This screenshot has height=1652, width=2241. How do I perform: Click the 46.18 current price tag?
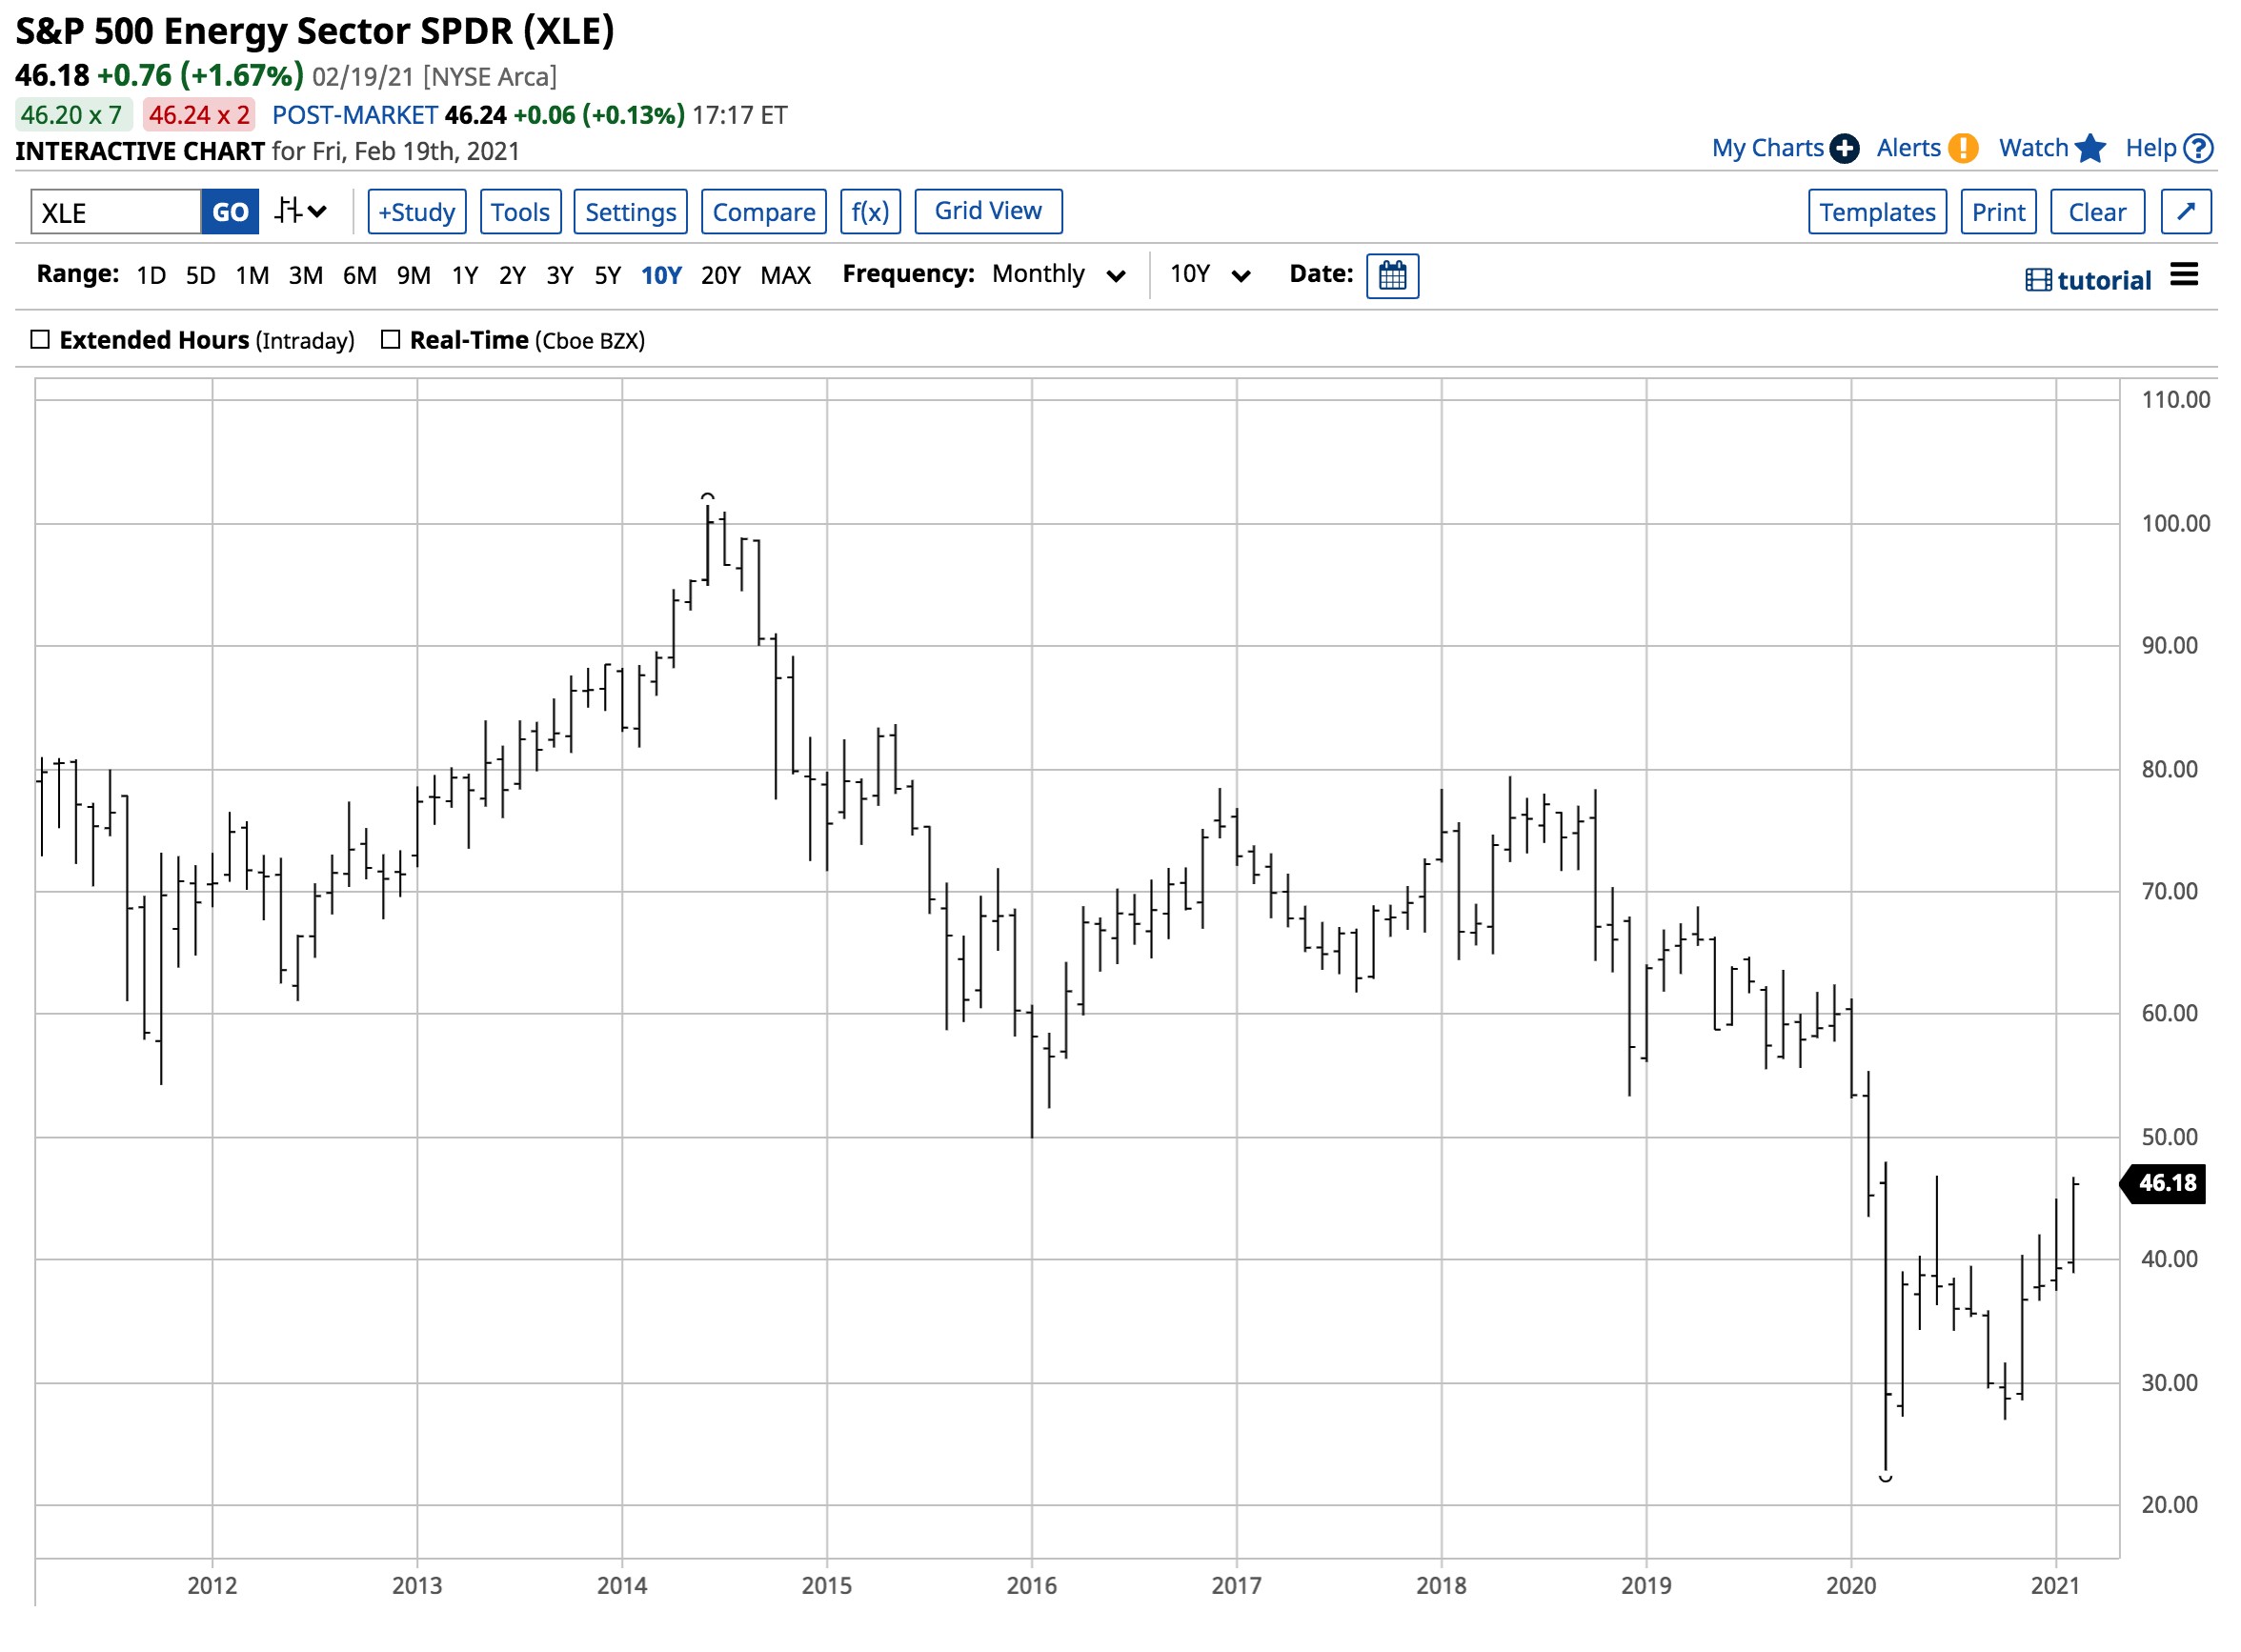pos(2163,1183)
